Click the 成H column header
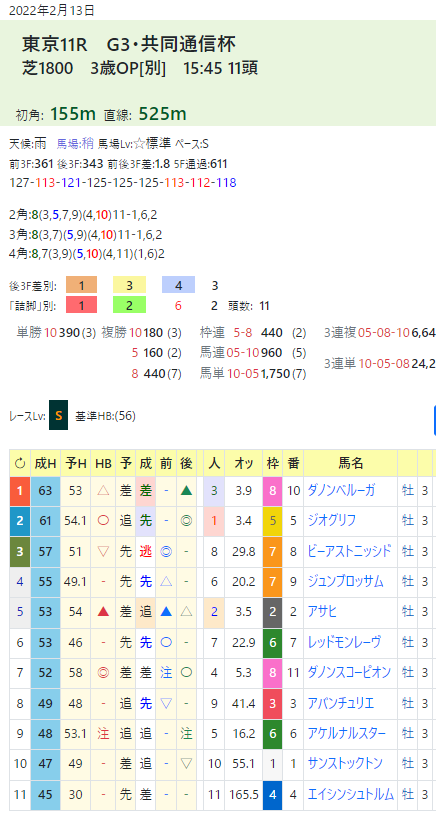 tap(45, 463)
